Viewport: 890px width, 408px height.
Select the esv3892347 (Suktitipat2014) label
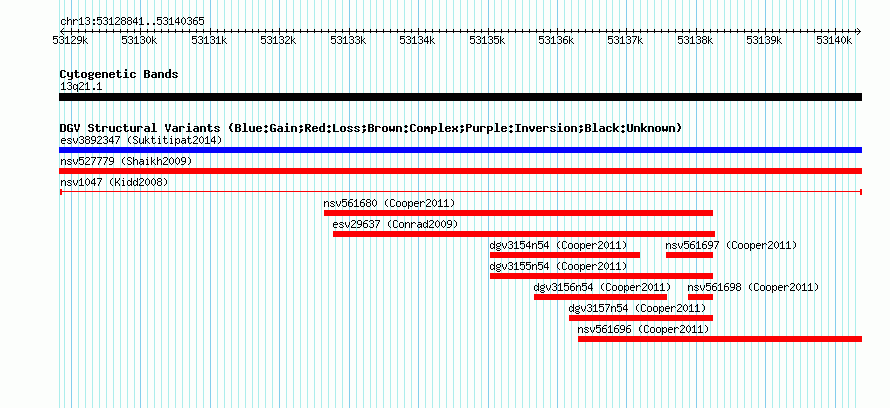[x=141, y=140]
